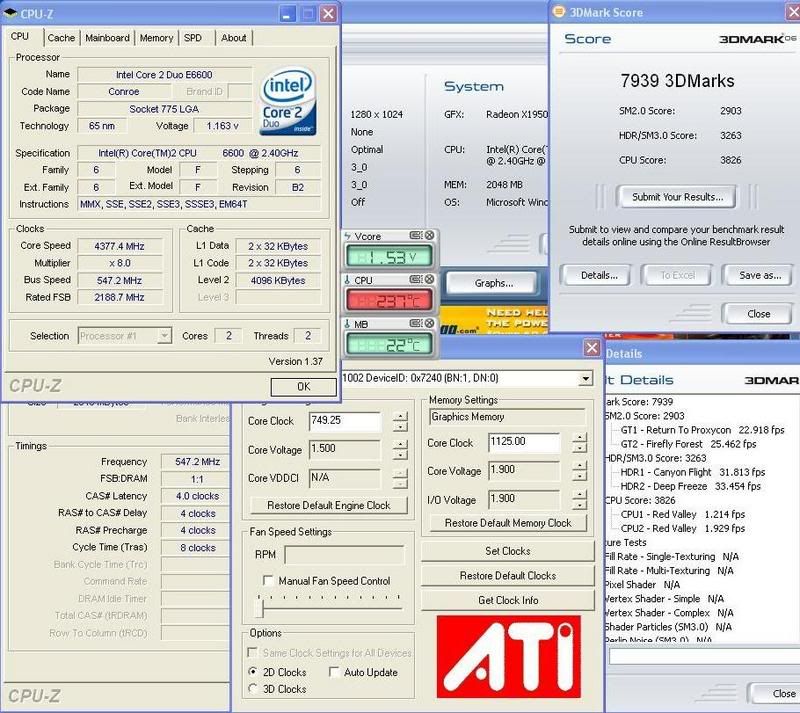Decrease the memory I/O Voltage with down arrow

pos(580,505)
